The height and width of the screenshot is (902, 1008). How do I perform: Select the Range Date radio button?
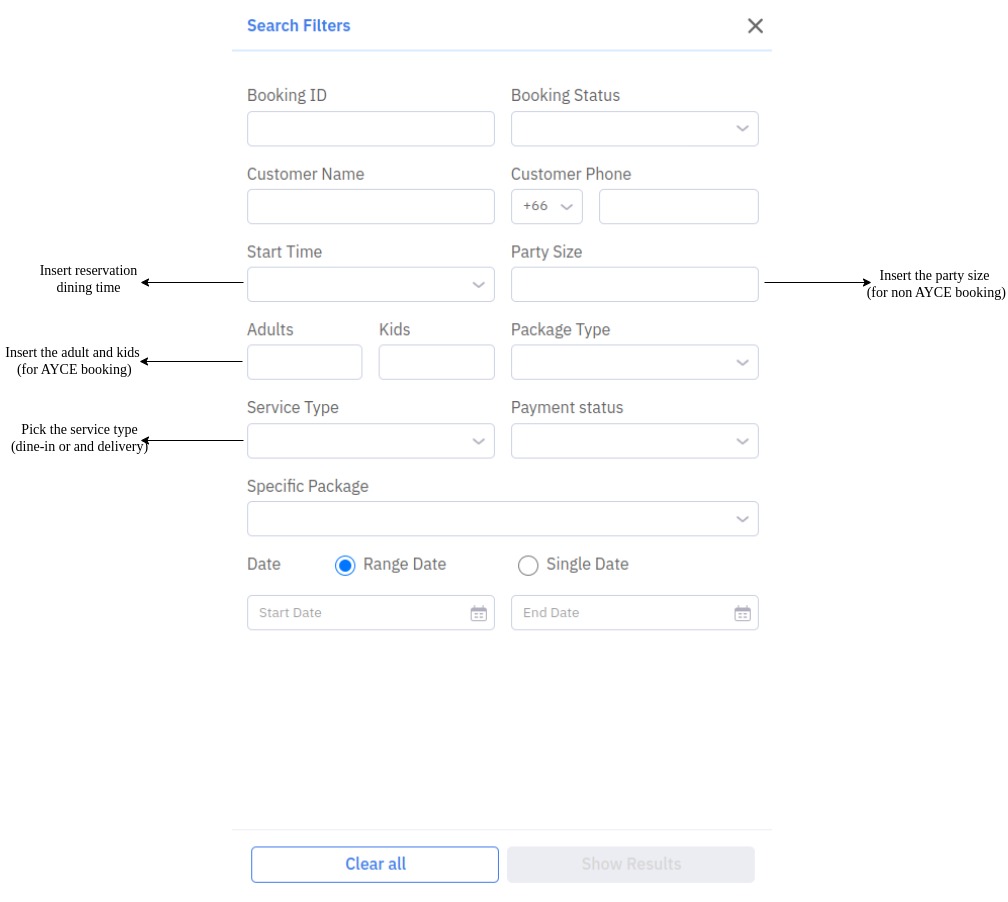[345, 565]
